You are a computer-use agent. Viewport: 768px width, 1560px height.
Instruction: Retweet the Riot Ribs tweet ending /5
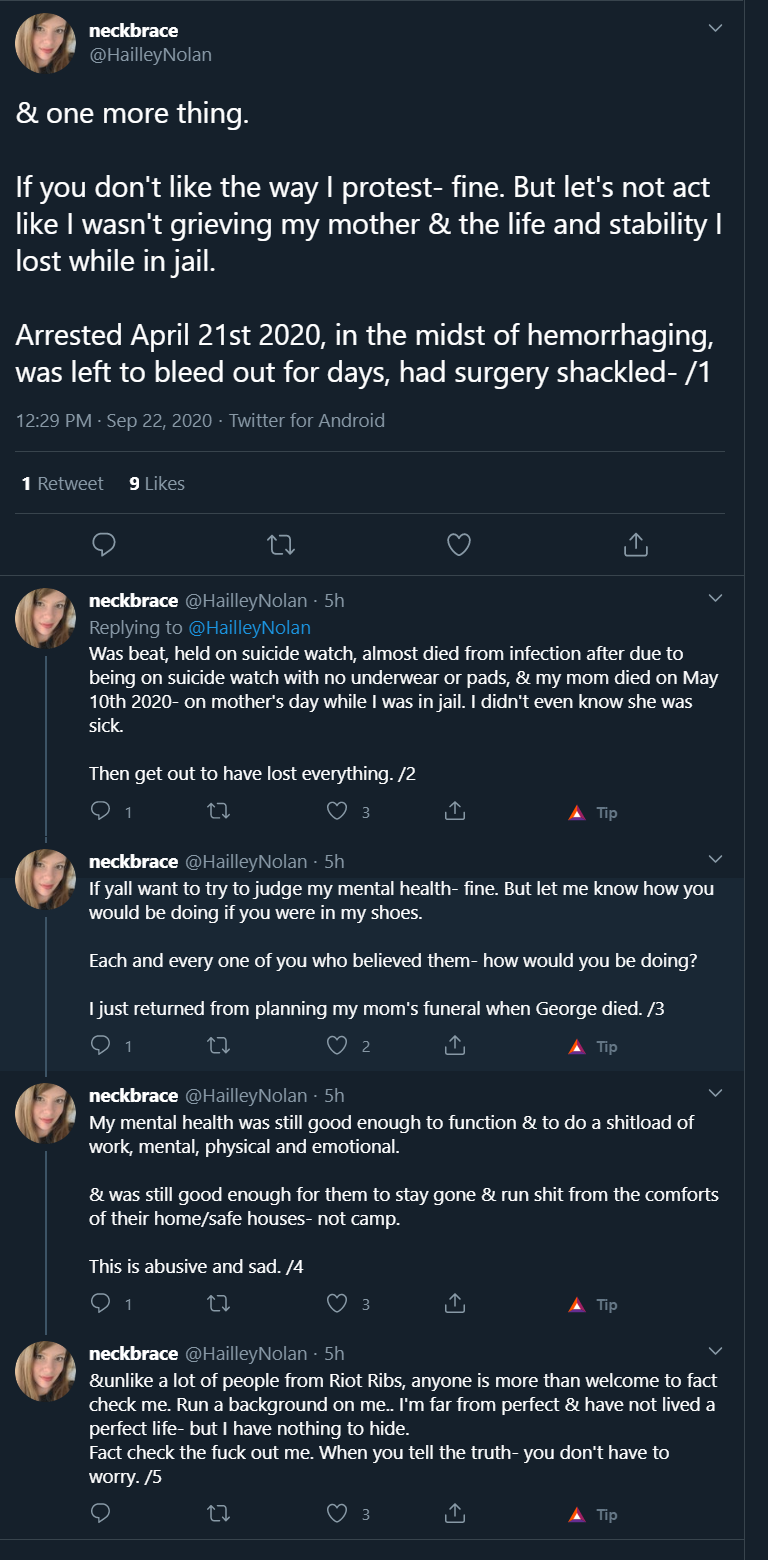tap(218, 1514)
